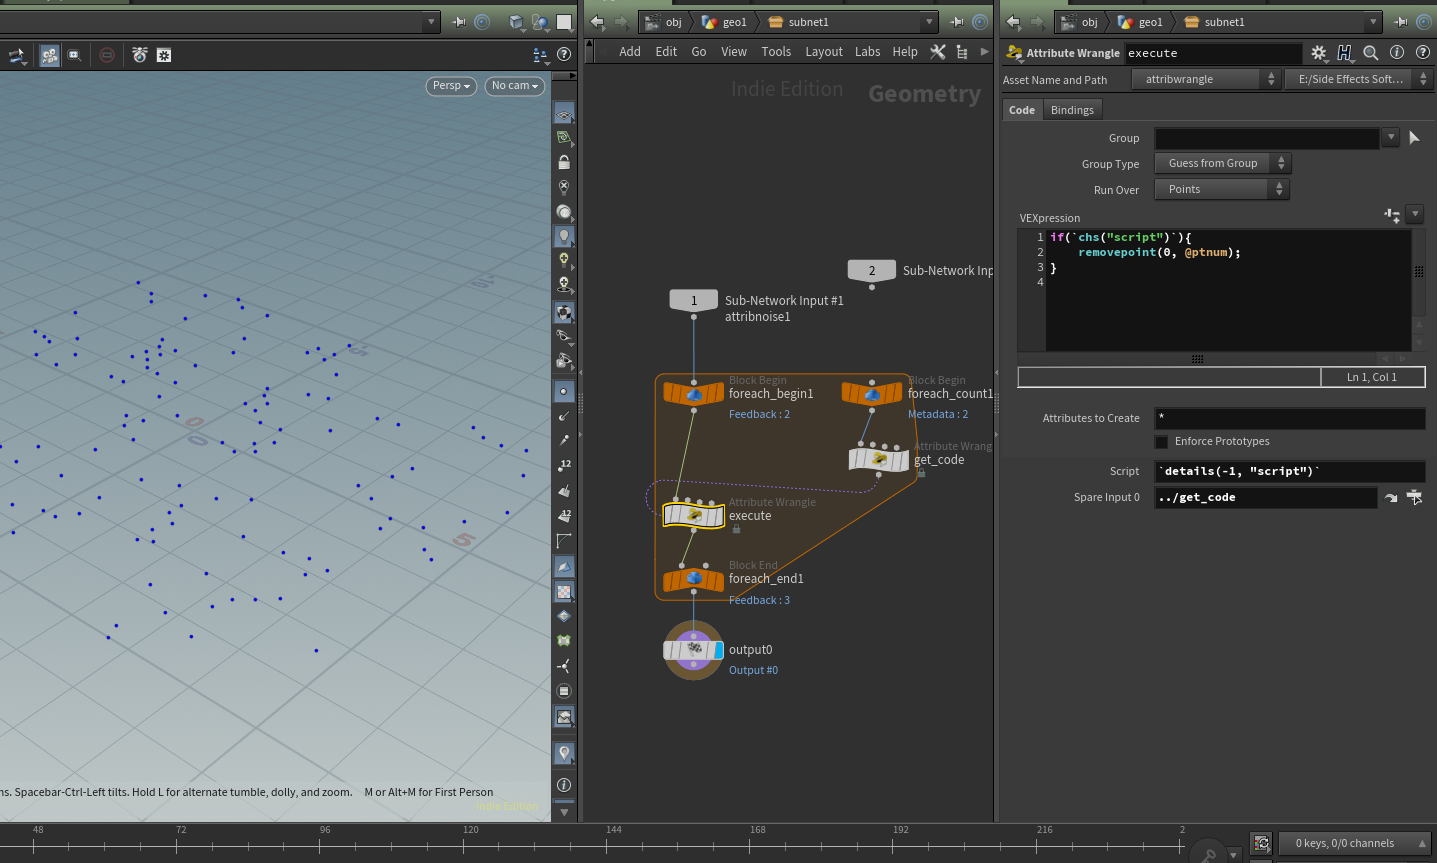Image resolution: width=1437 pixels, height=863 pixels.
Task: Click the wrench icon in network editor menu
Action: coord(937,52)
